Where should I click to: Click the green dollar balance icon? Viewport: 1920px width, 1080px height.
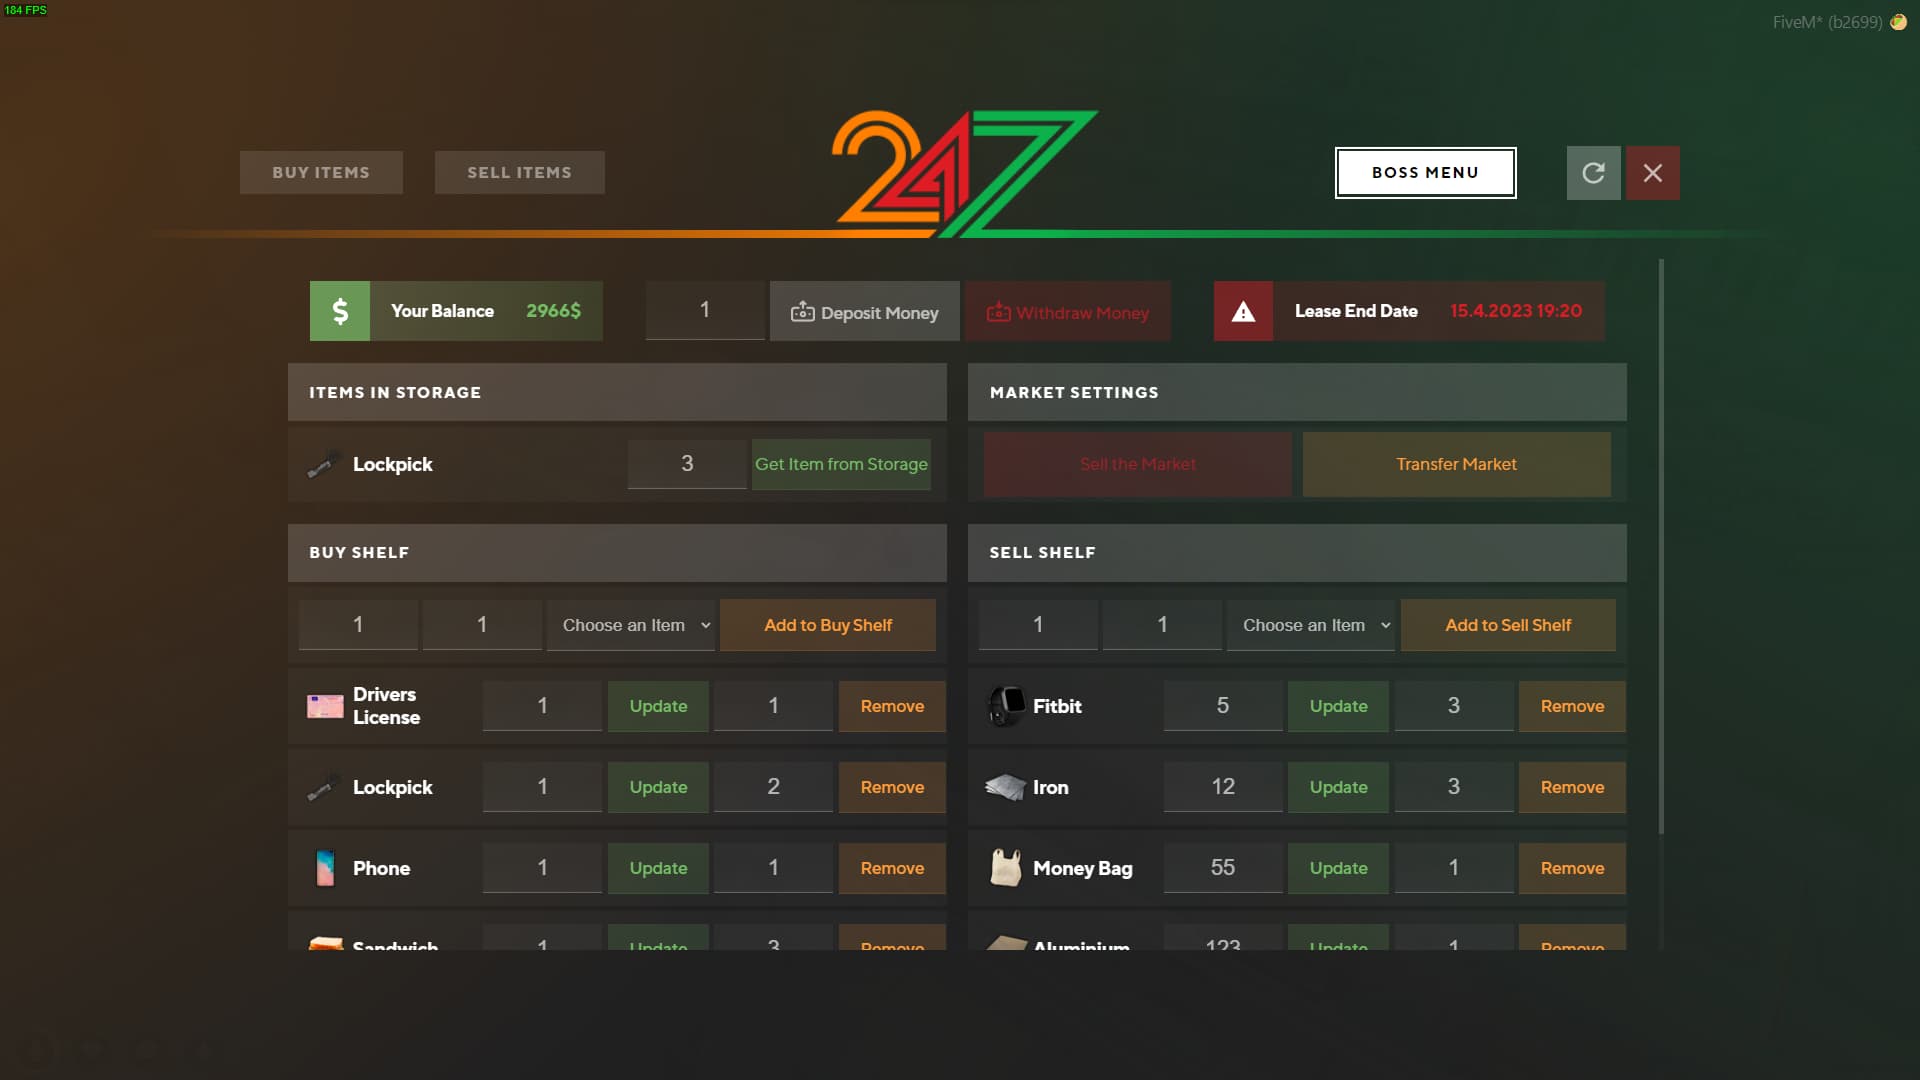pyautogui.click(x=340, y=311)
